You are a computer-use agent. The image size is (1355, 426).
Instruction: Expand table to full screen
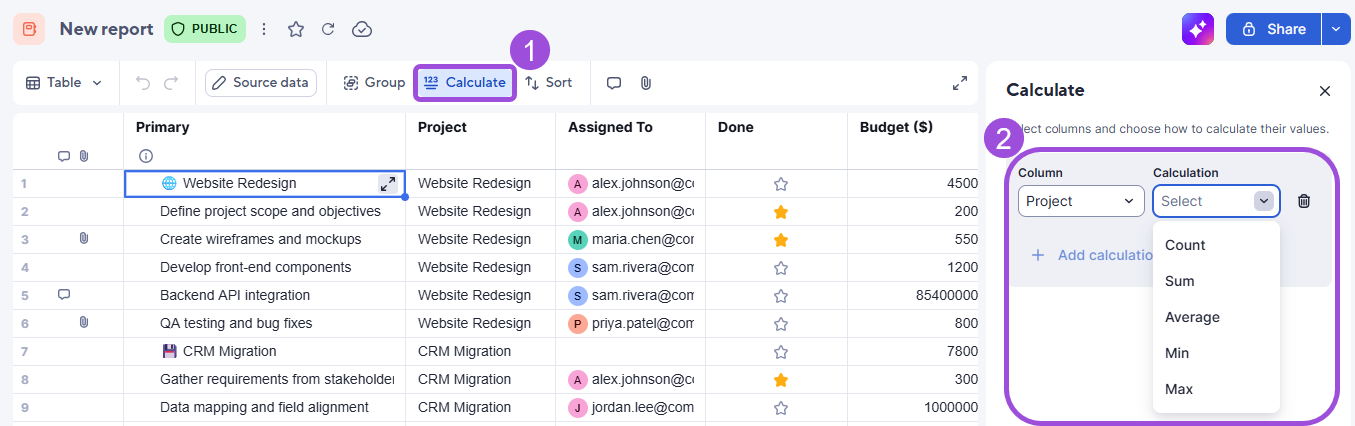pos(960,83)
